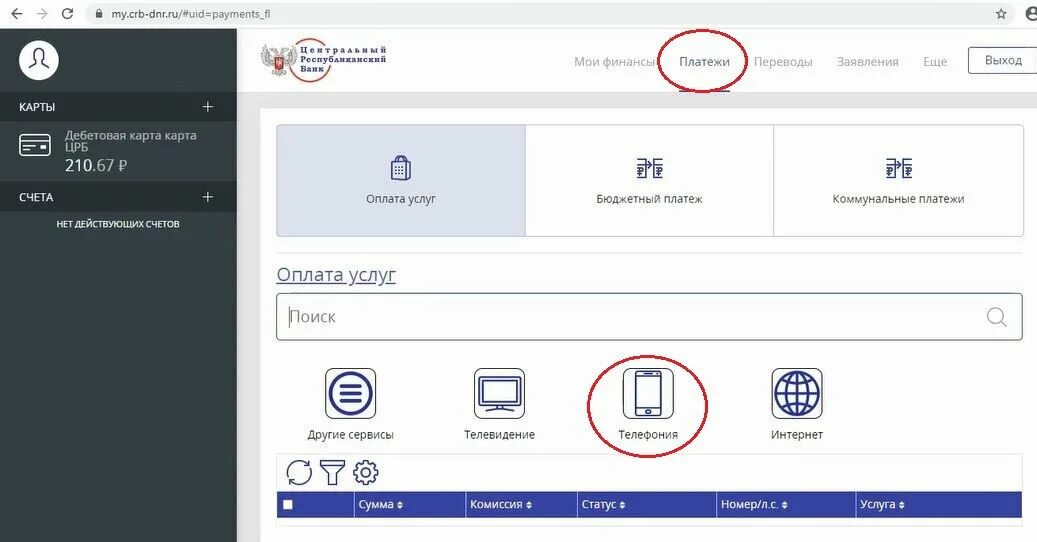1037x542 pixels.
Task: Reload the browser page
Action: click(67, 13)
